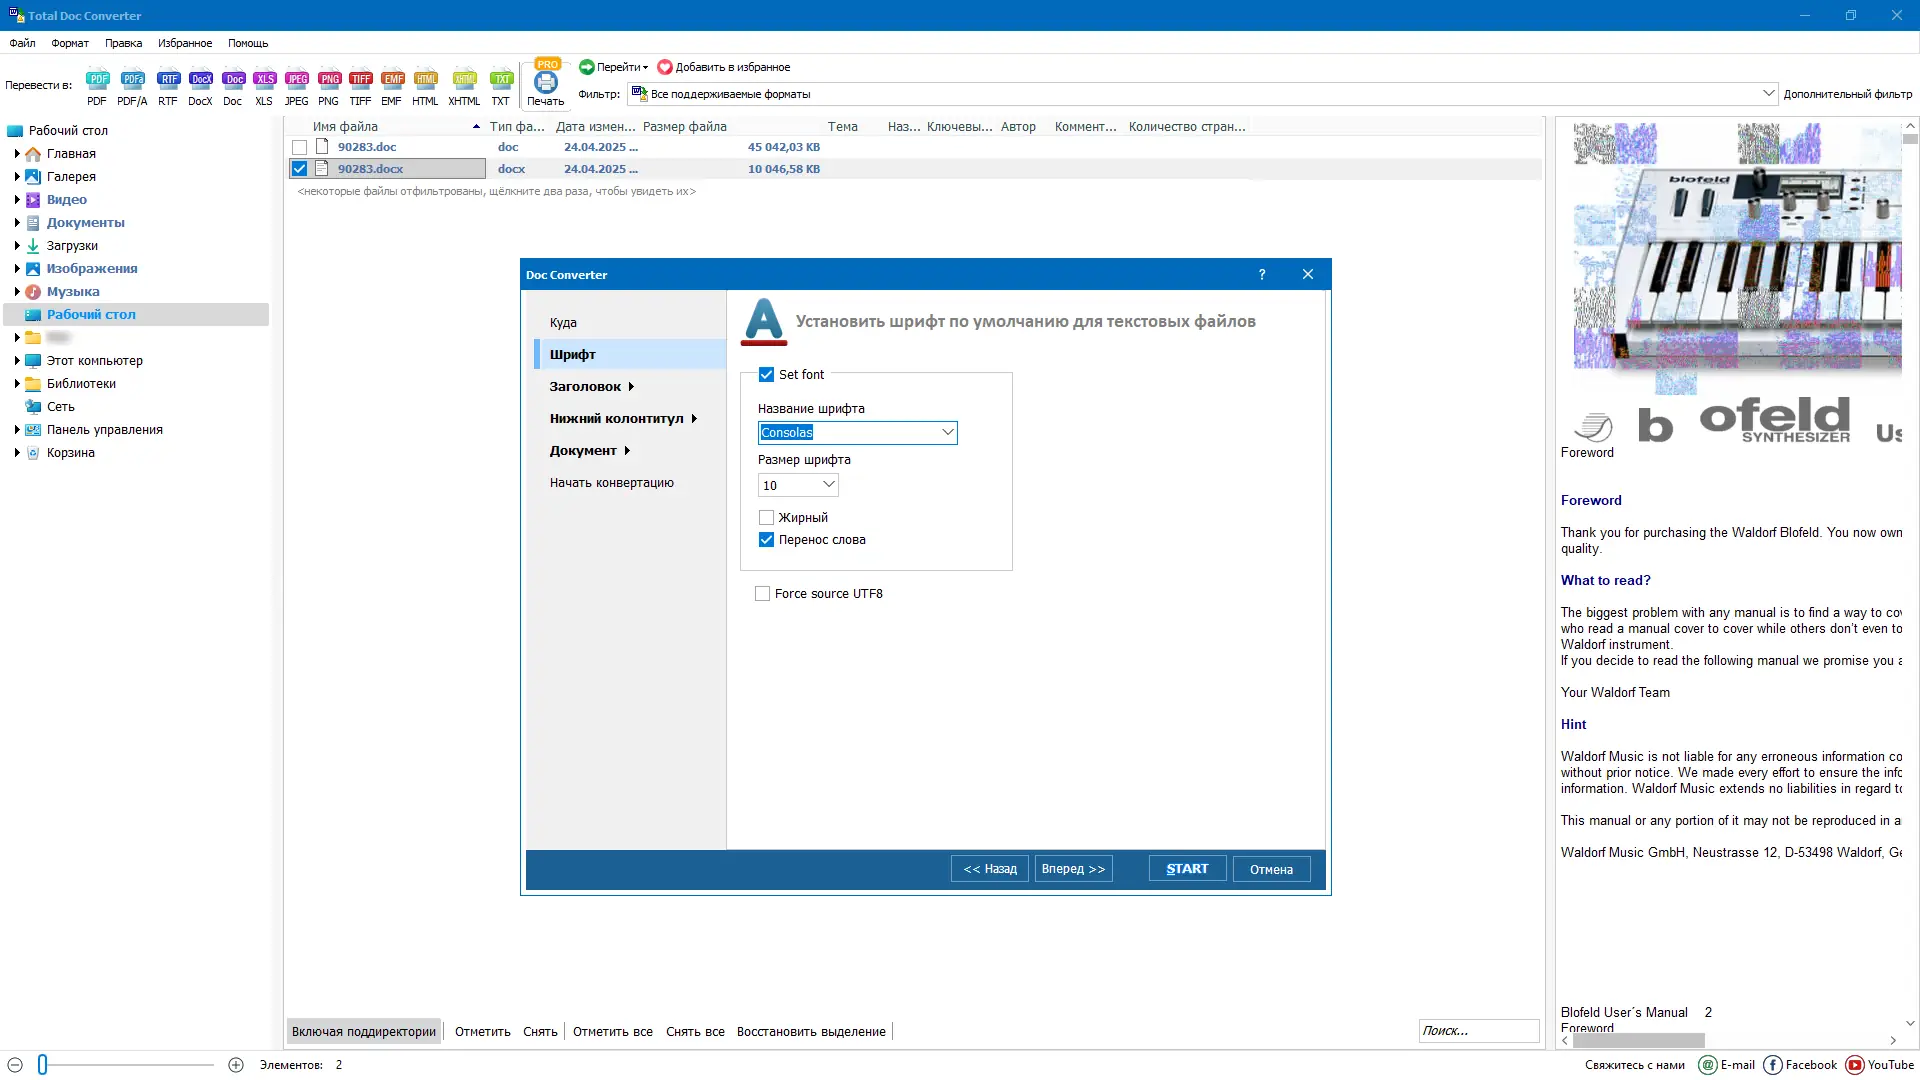Open the Print PRO feature
1920x1080 pixels.
pyautogui.click(x=546, y=80)
